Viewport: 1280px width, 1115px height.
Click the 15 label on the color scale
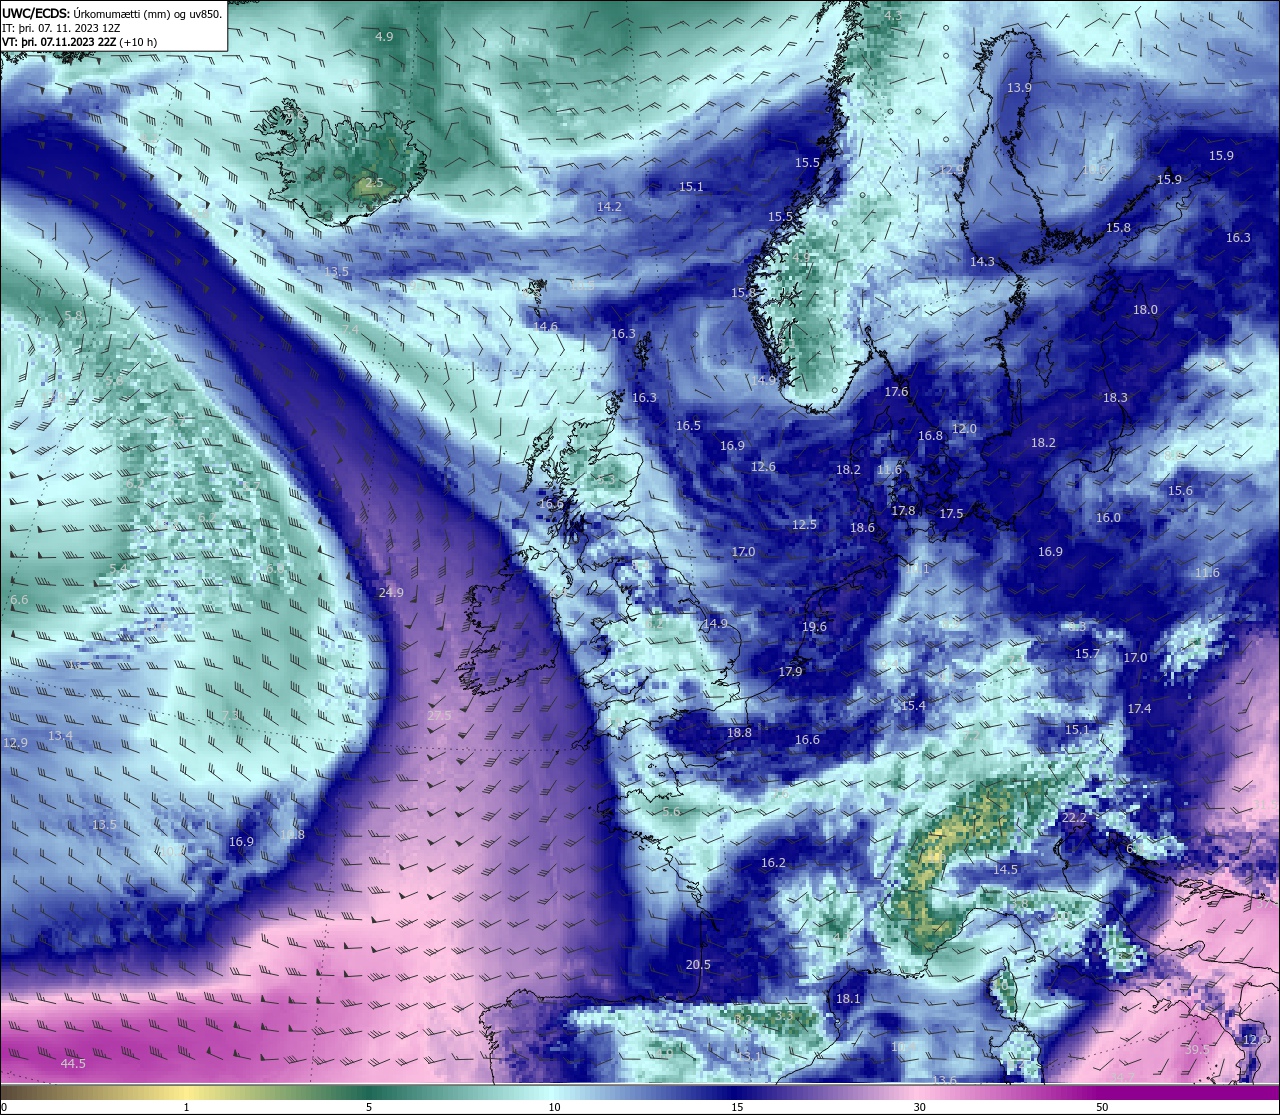tap(736, 1107)
